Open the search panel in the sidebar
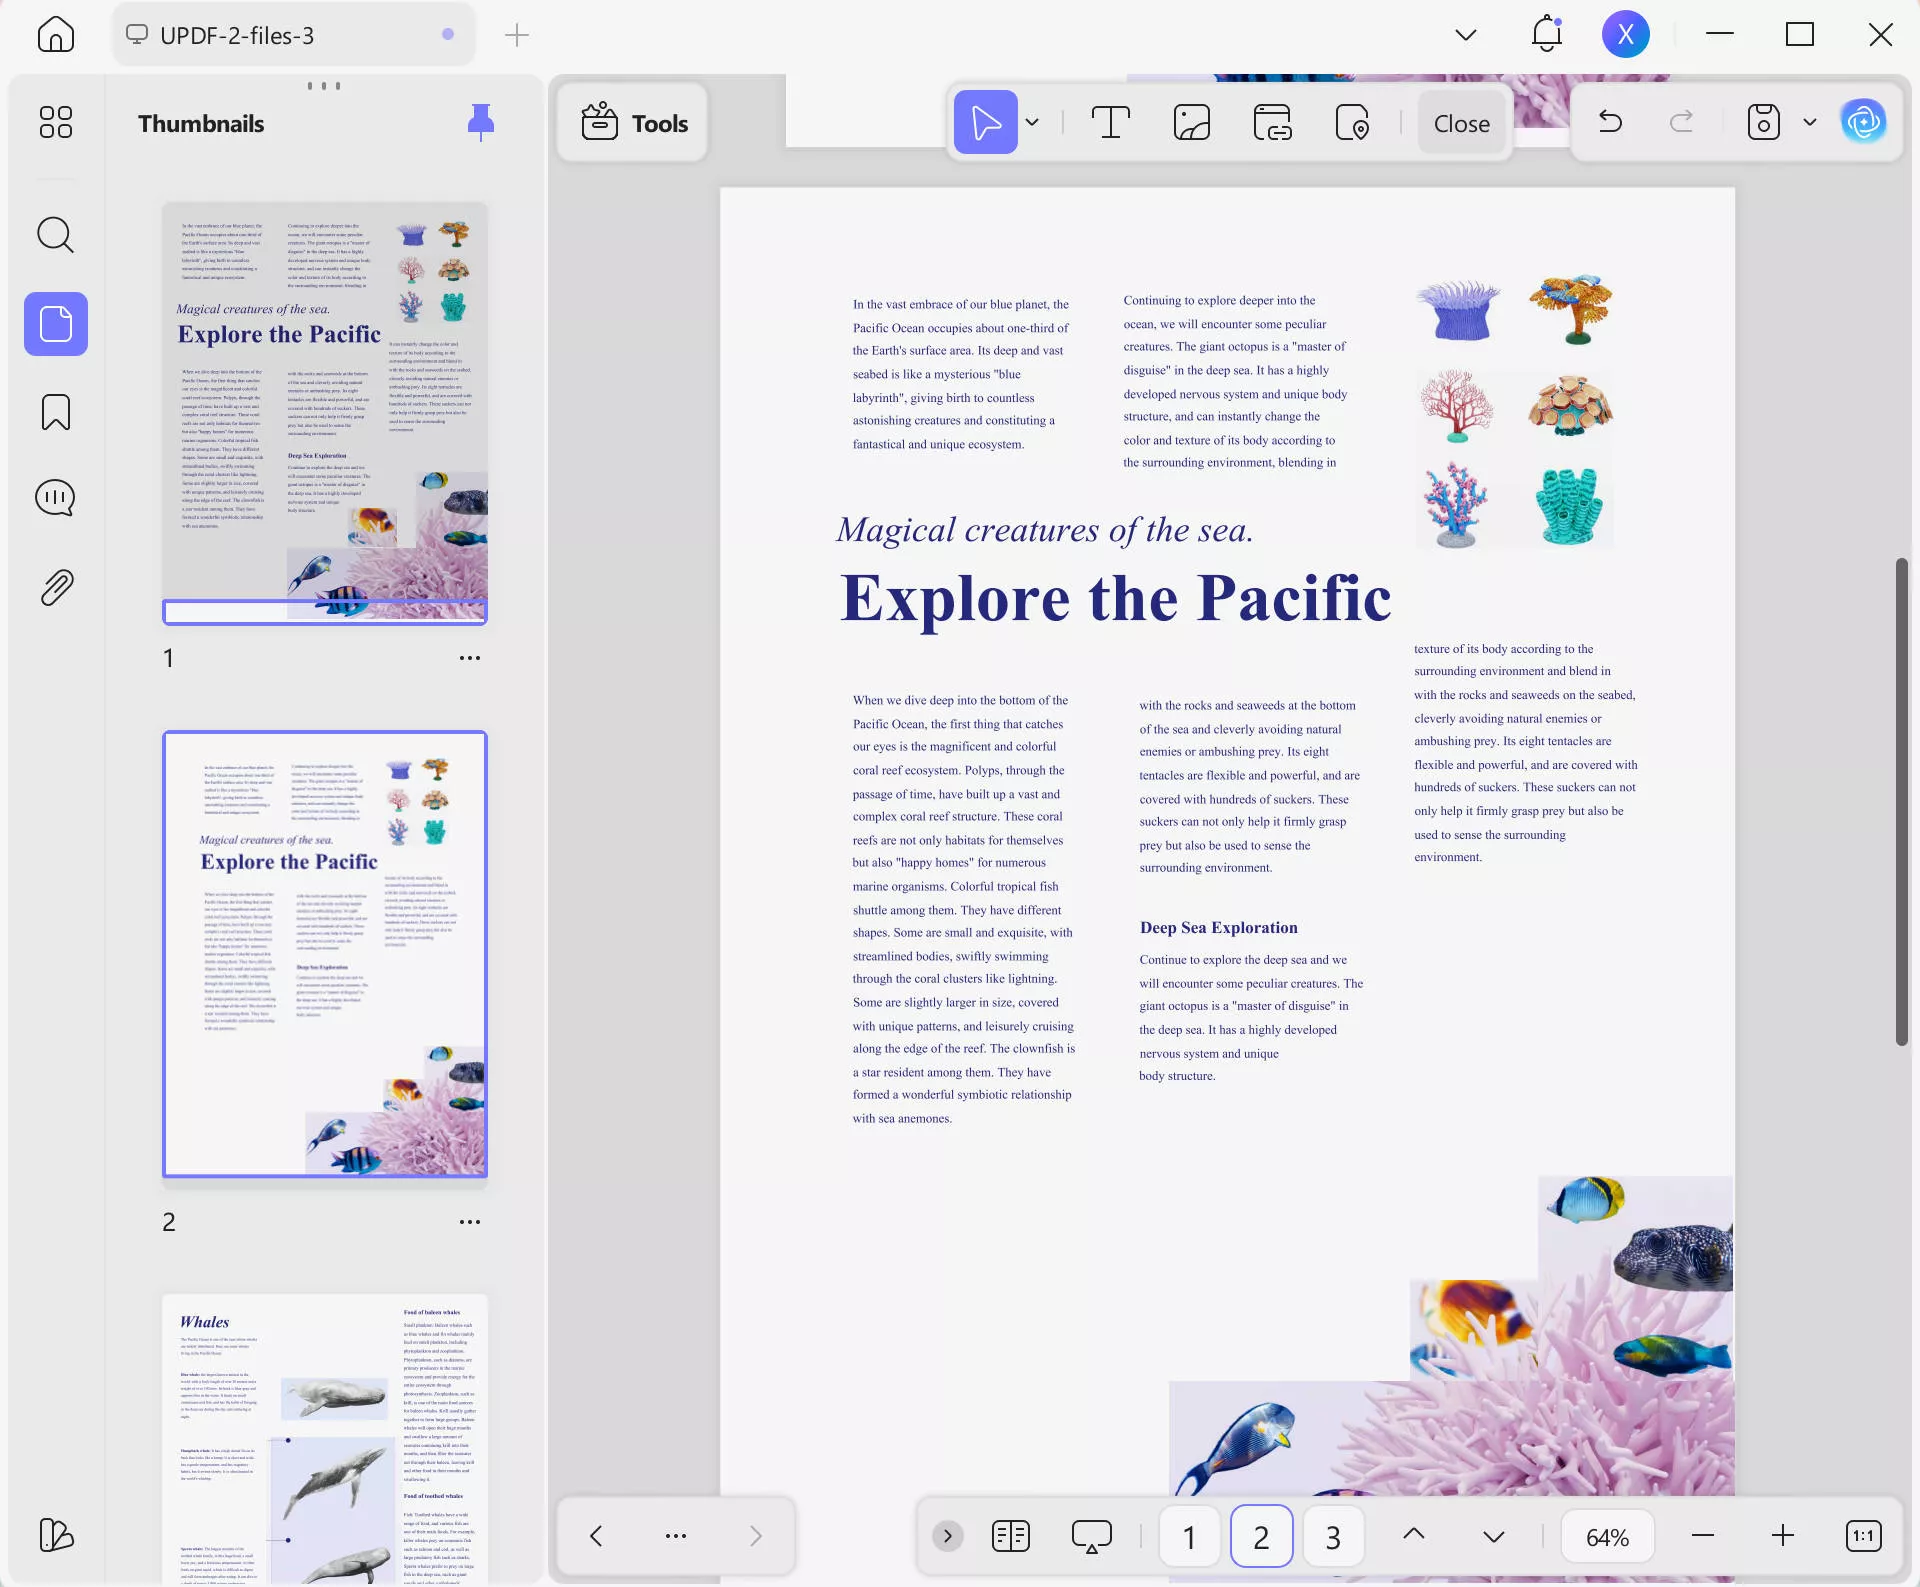This screenshot has height=1587, width=1920. click(x=55, y=235)
